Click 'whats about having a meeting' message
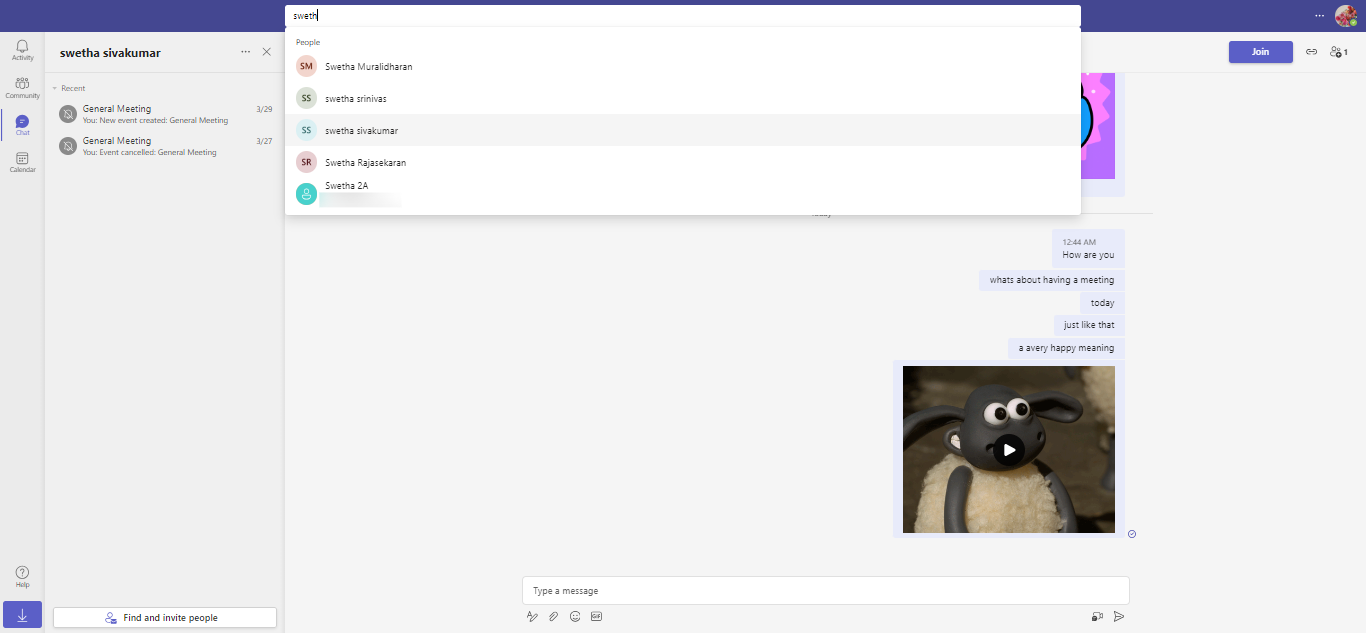1366x633 pixels. 1052,280
